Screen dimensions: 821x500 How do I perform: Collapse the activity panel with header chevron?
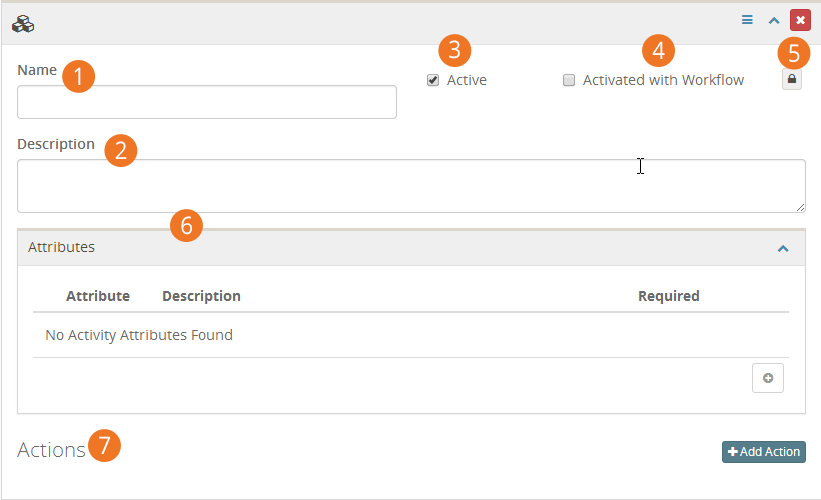coord(774,21)
